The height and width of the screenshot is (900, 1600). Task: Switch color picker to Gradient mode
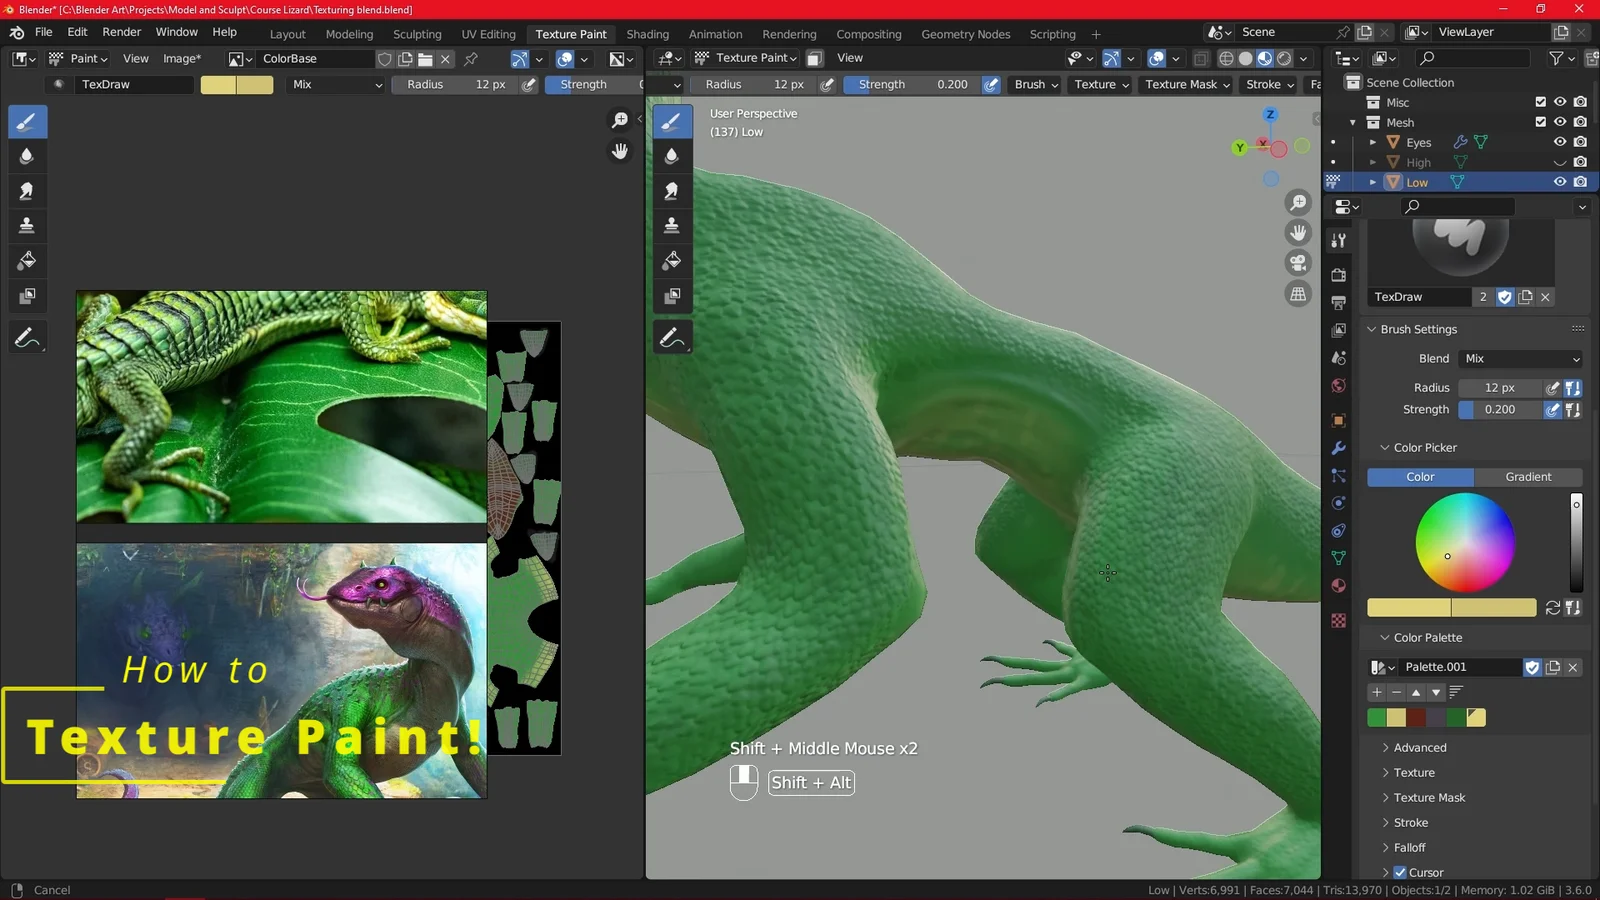1527,477
